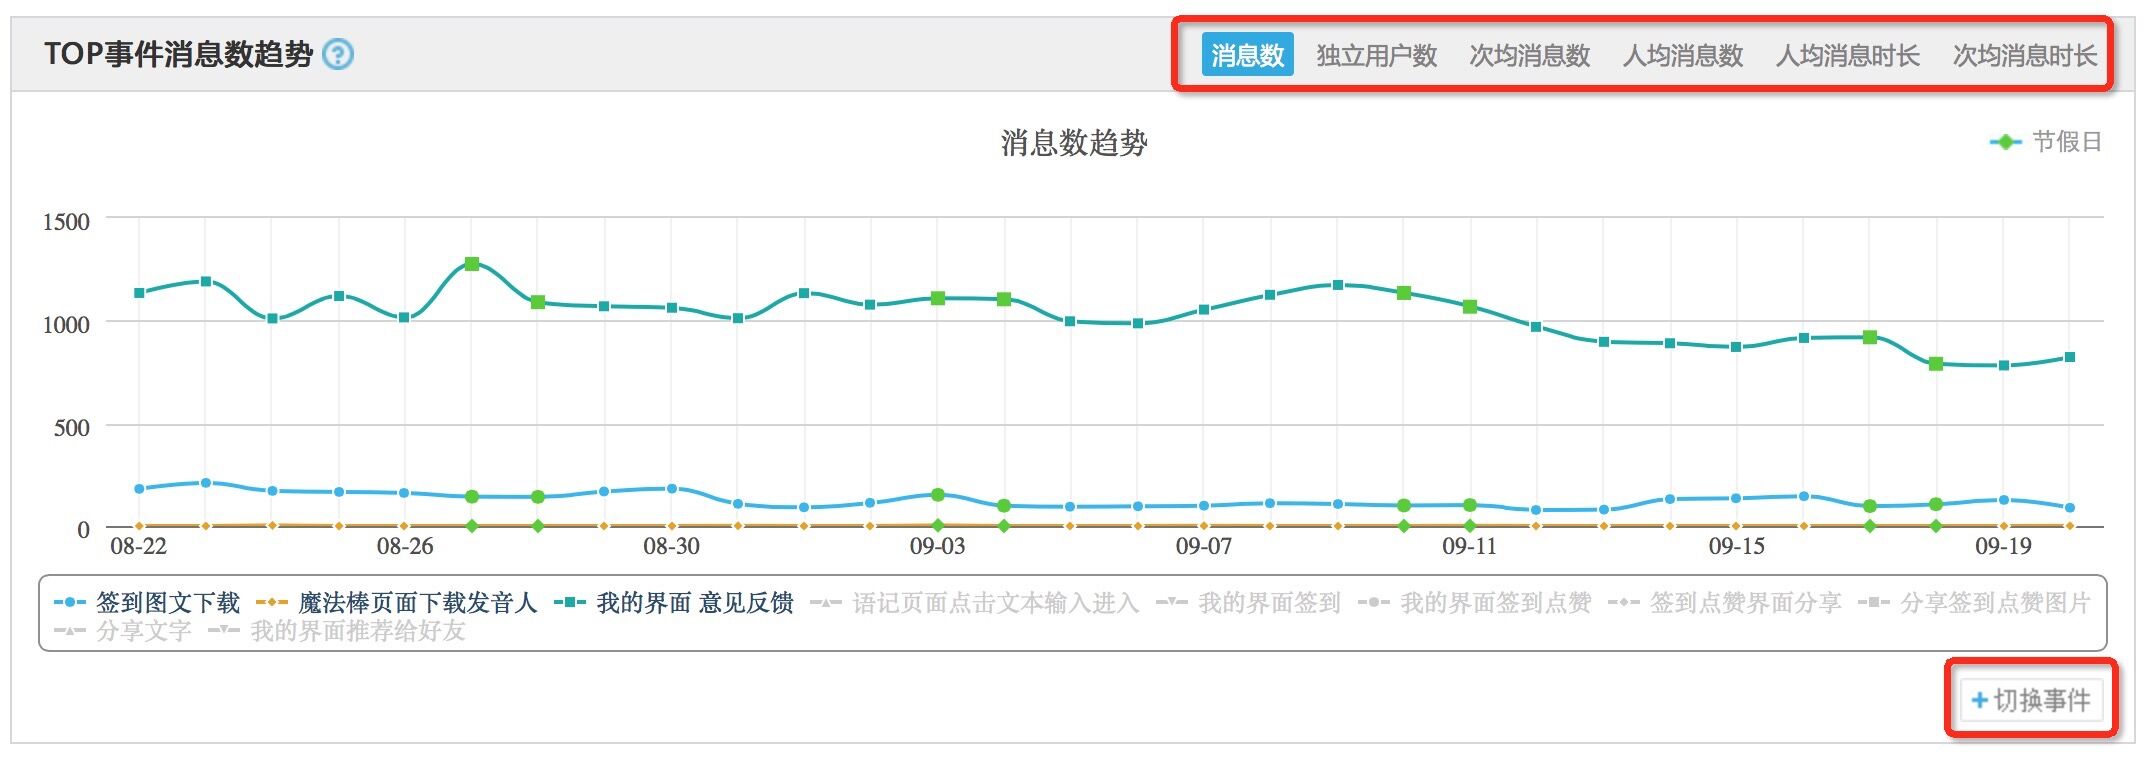The image size is (2150, 758).
Task: Click the peak data point on green line
Action: [x=472, y=264]
